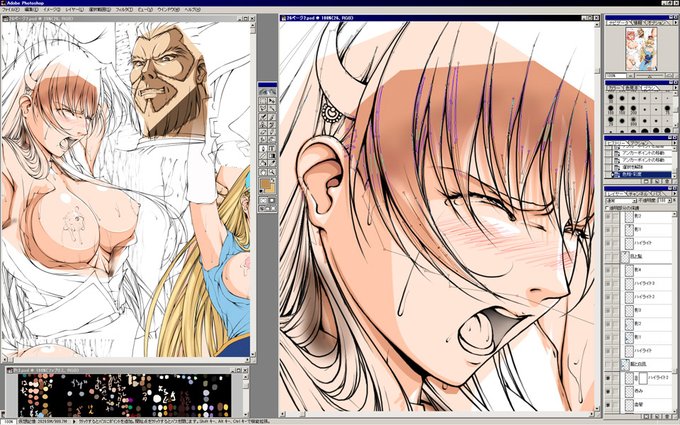This screenshot has width=680, height=425.
Task: Select the Eraser tool
Action: (263, 132)
